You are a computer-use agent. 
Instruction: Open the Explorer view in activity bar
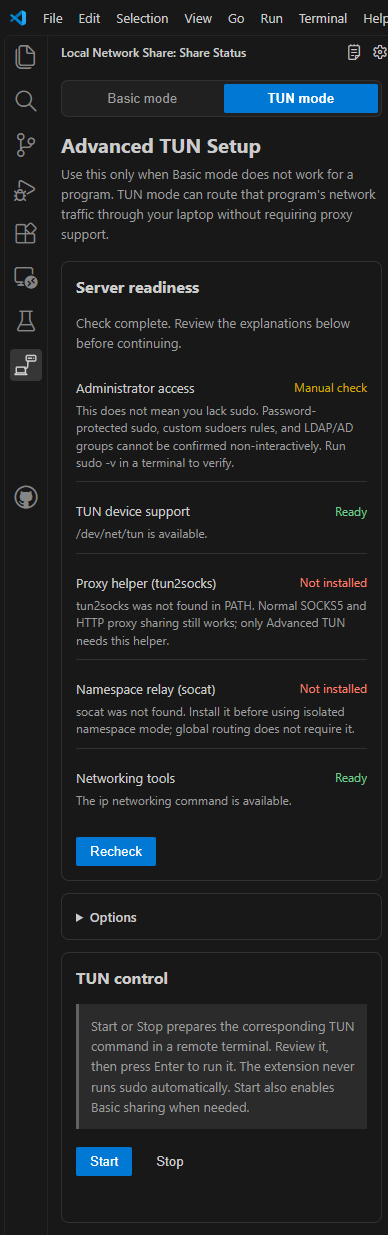[x=26, y=57]
